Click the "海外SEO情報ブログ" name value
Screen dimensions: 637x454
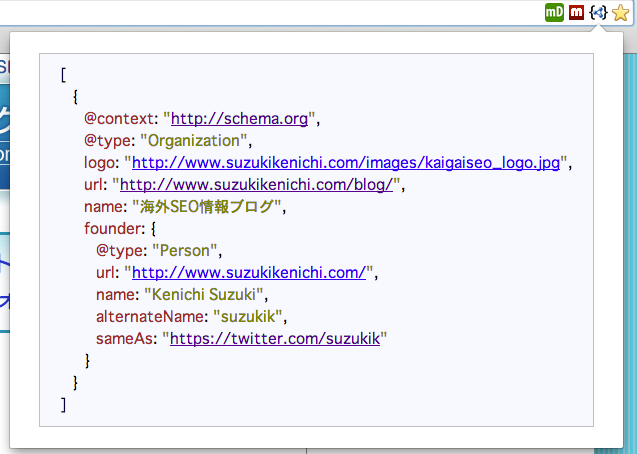click(207, 206)
